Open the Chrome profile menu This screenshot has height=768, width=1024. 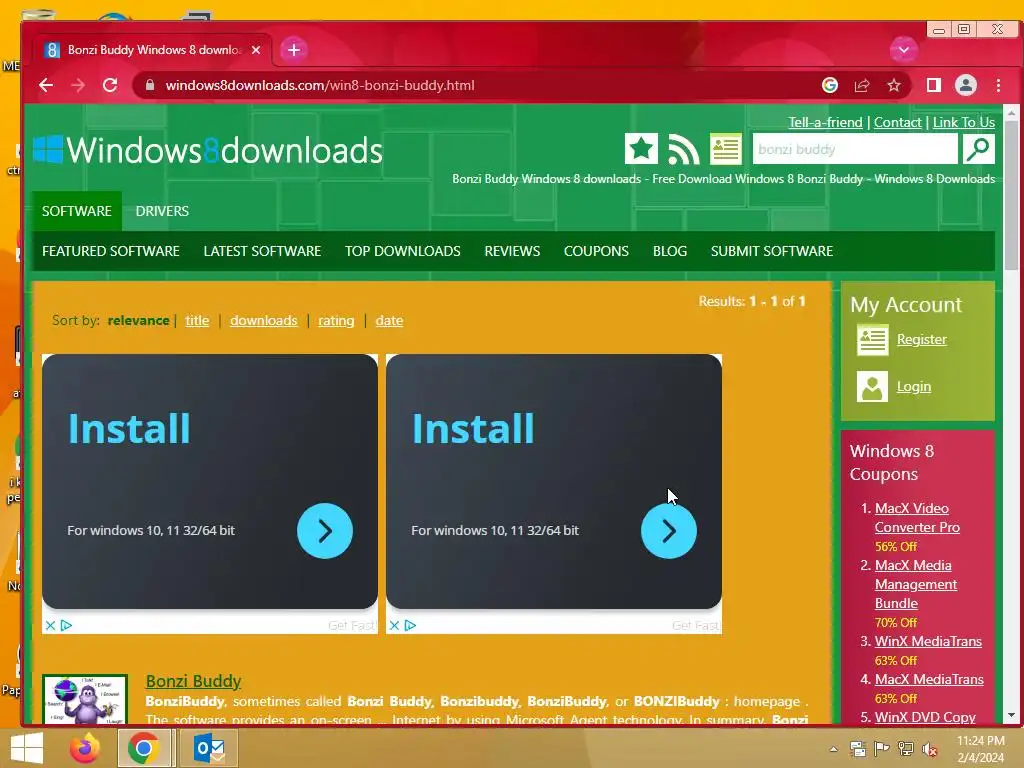(966, 86)
